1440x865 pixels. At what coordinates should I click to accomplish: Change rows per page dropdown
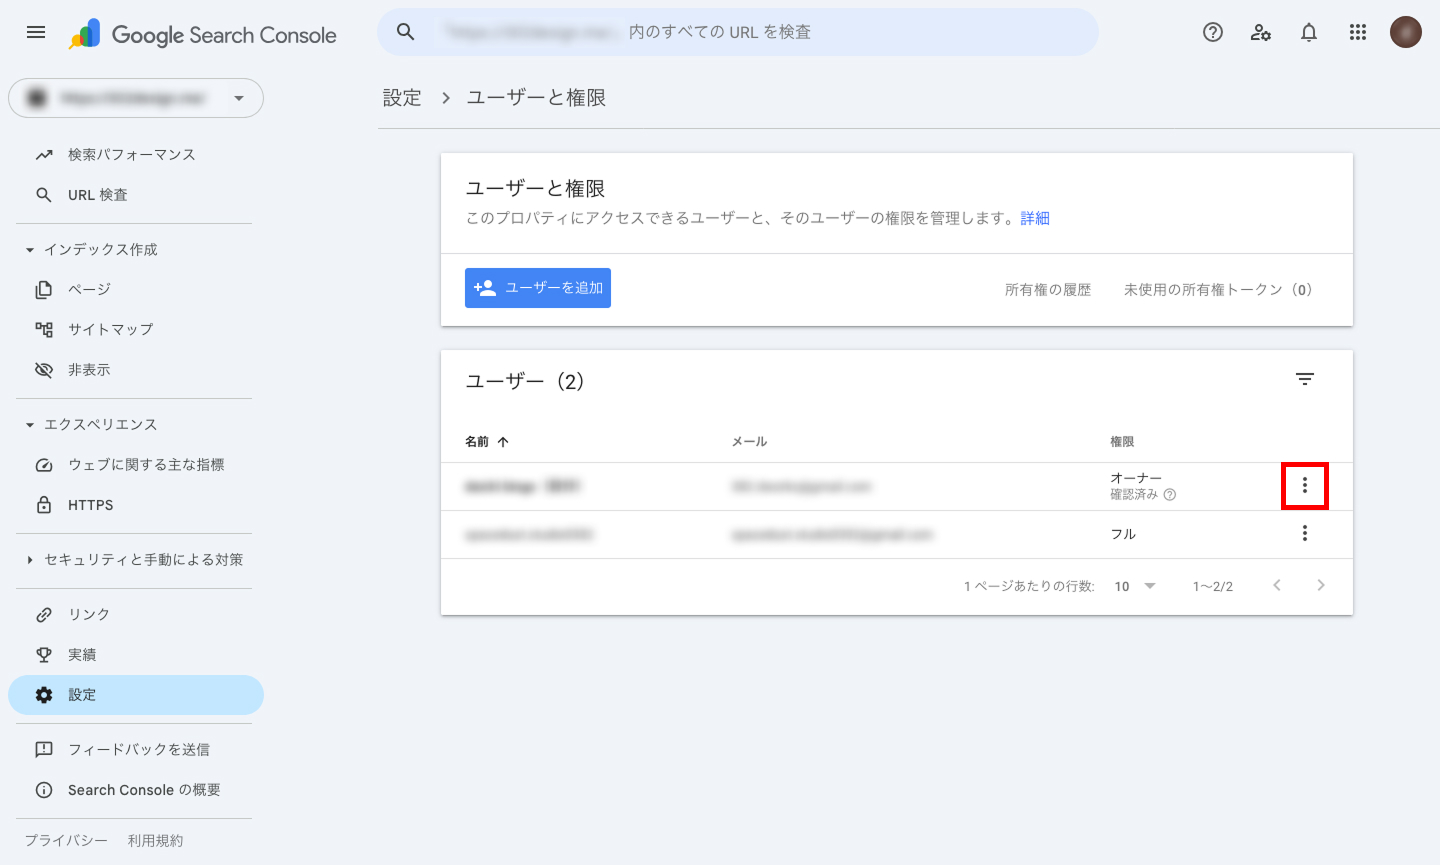(x=1135, y=586)
